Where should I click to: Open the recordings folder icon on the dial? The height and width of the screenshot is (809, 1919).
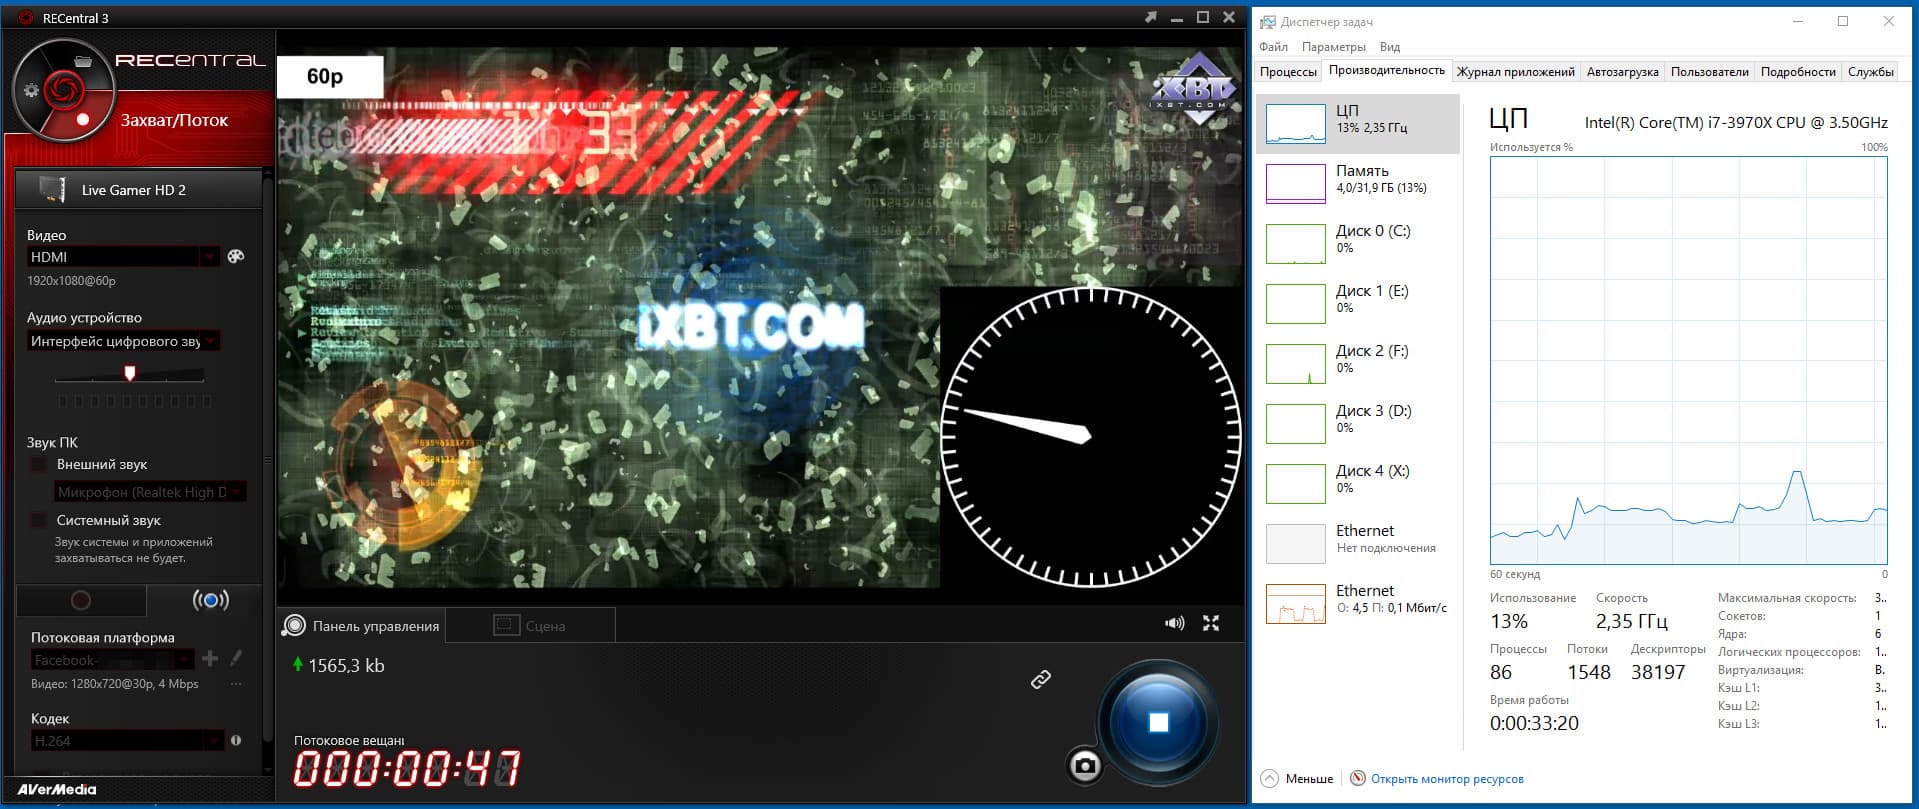(x=84, y=61)
